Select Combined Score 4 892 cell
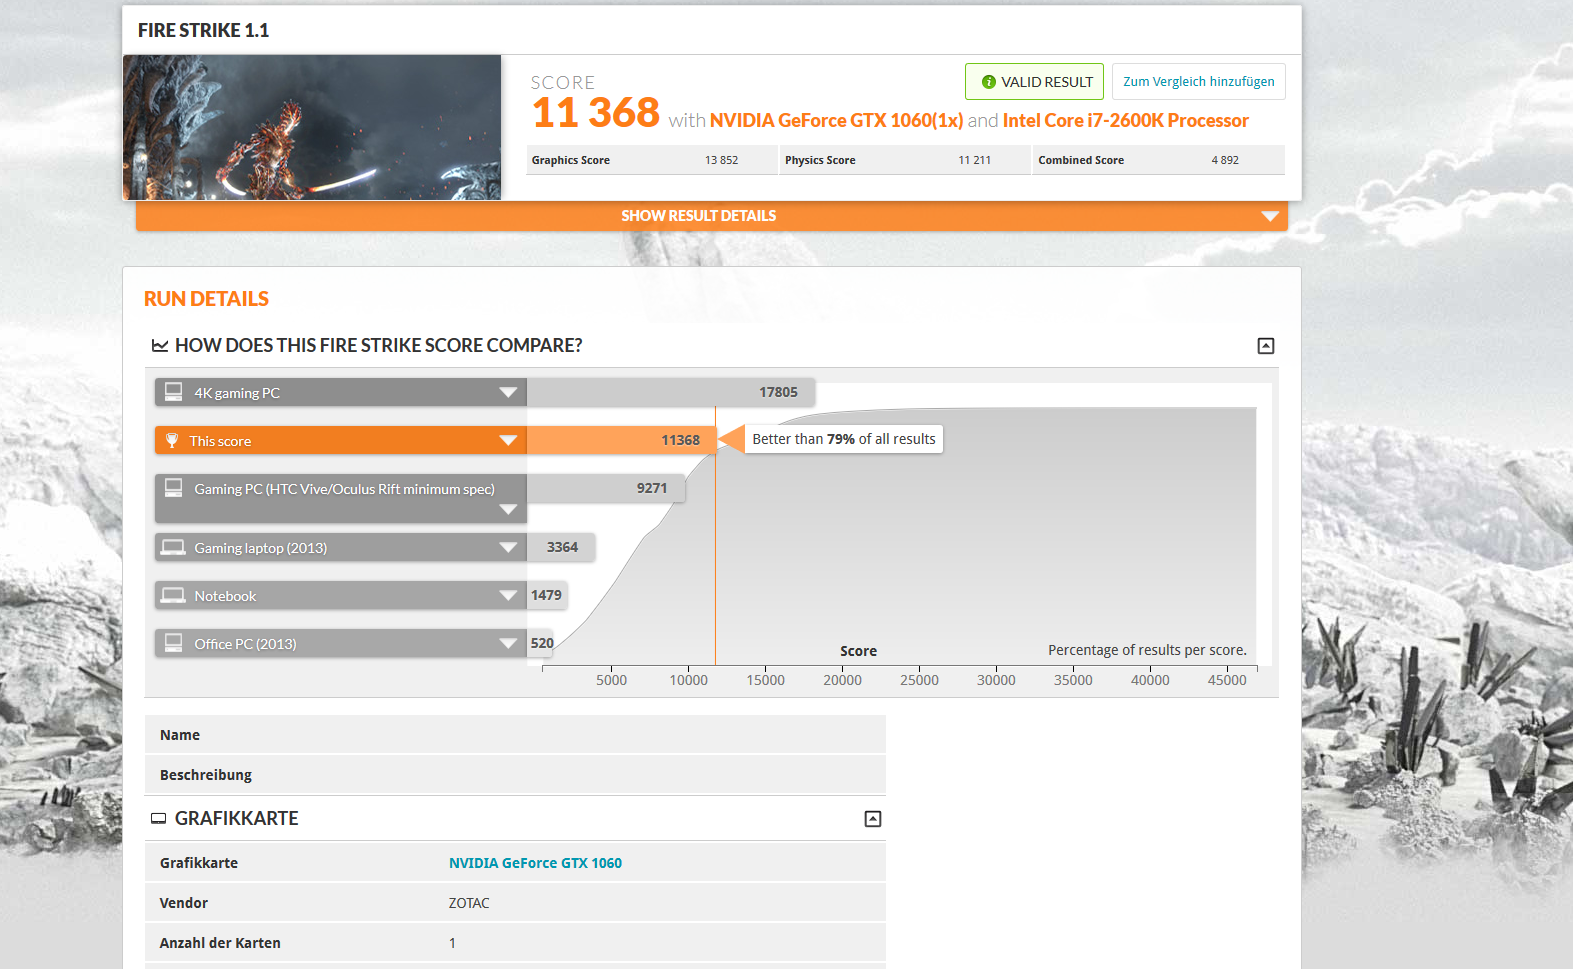The image size is (1573, 969). pyautogui.click(x=1159, y=160)
